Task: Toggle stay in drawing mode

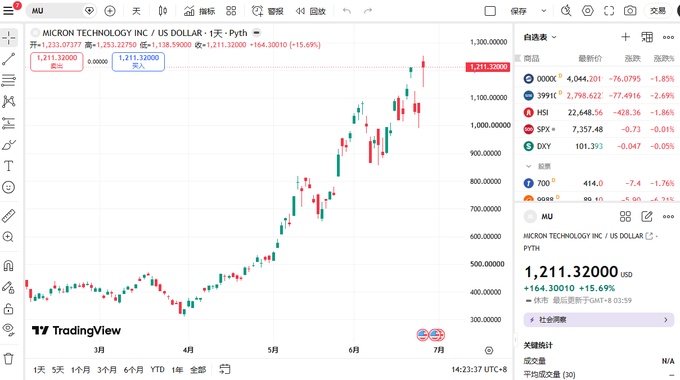Action: [x=9, y=287]
